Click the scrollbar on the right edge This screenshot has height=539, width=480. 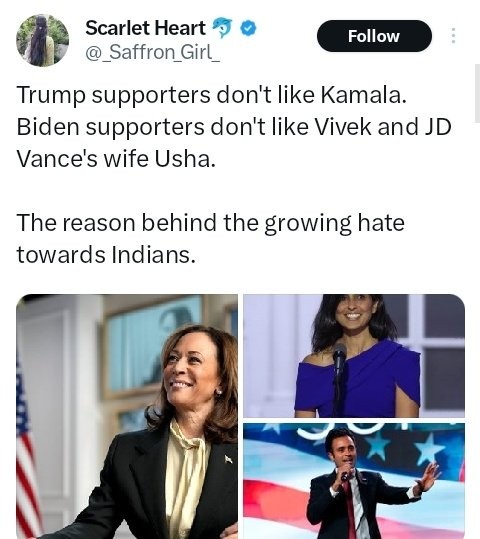(x=477, y=93)
